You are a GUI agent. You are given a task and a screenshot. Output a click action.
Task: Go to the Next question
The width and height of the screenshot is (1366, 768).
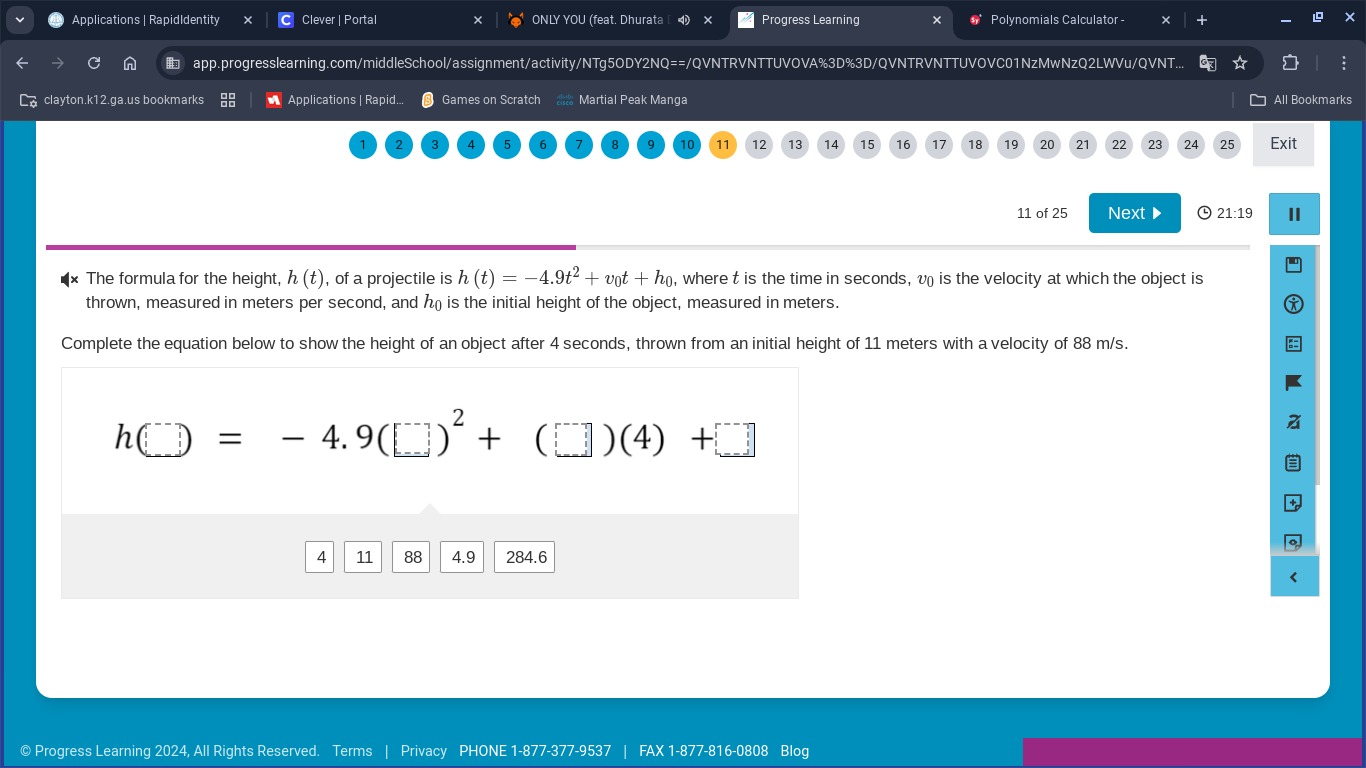[1135, 213]
